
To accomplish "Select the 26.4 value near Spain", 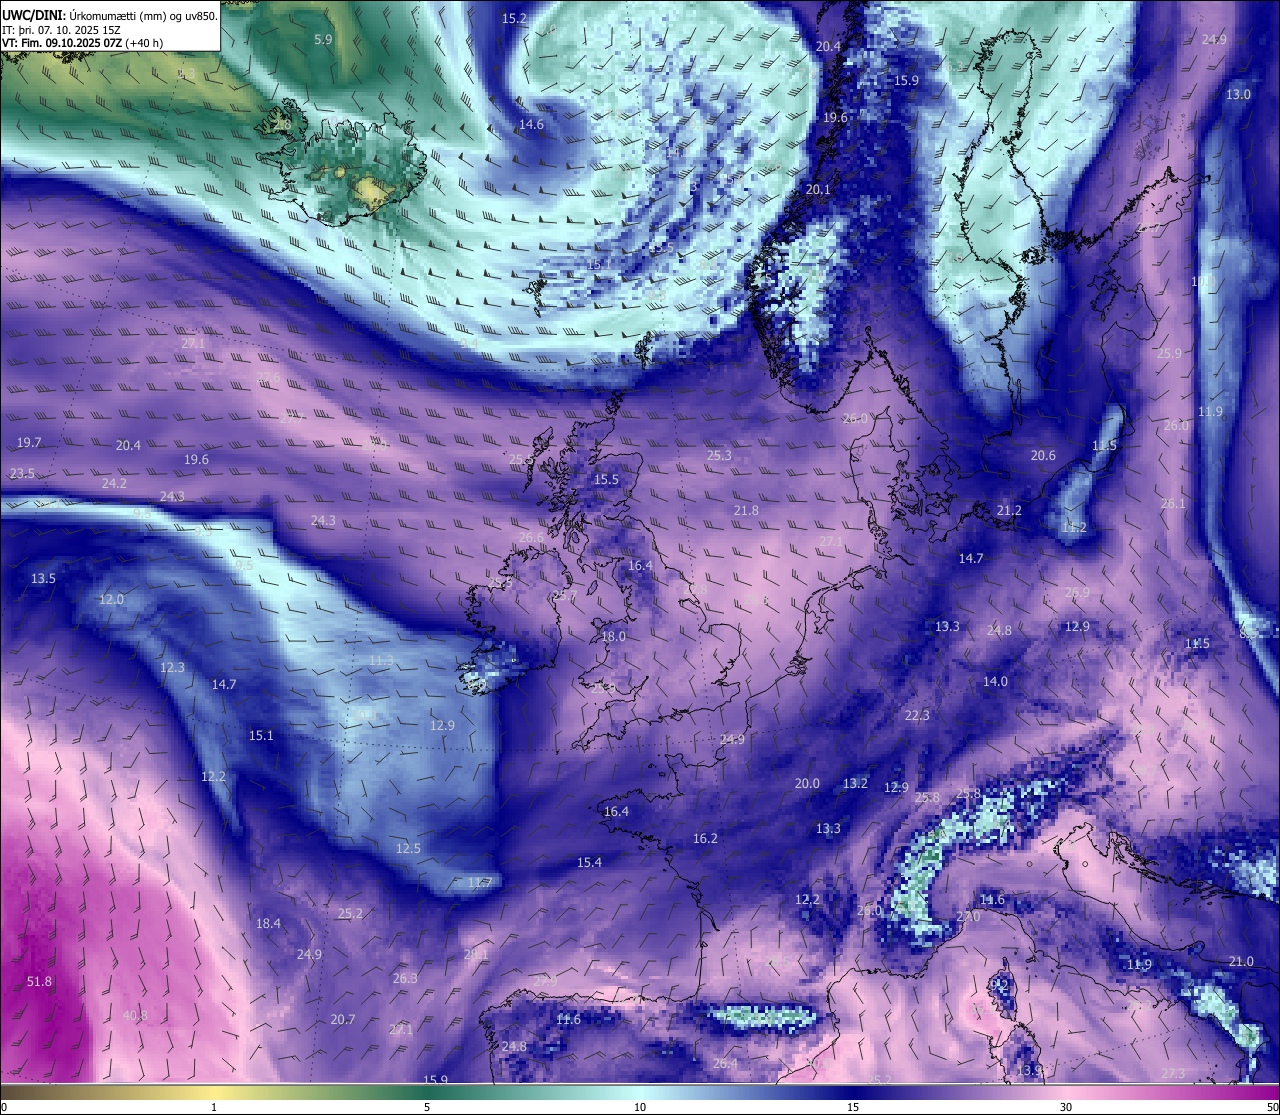I will point(725,1064).
